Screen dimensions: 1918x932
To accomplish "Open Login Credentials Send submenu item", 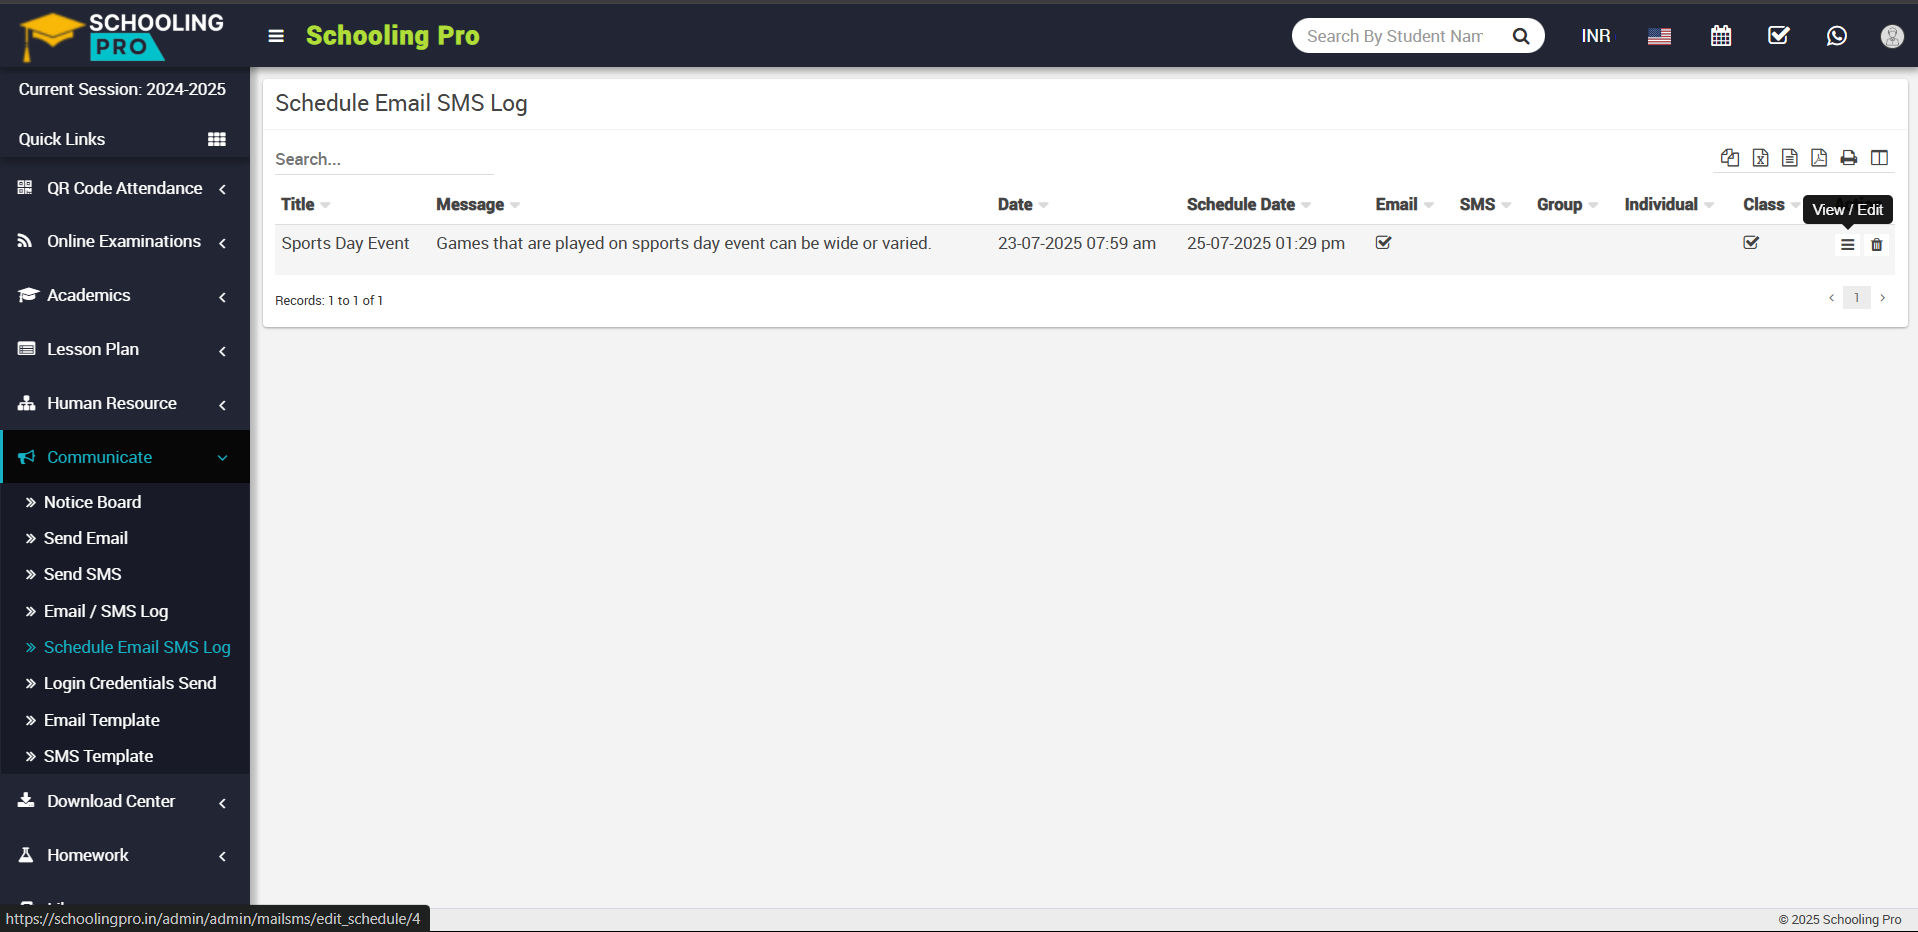I will coord(130,683).
